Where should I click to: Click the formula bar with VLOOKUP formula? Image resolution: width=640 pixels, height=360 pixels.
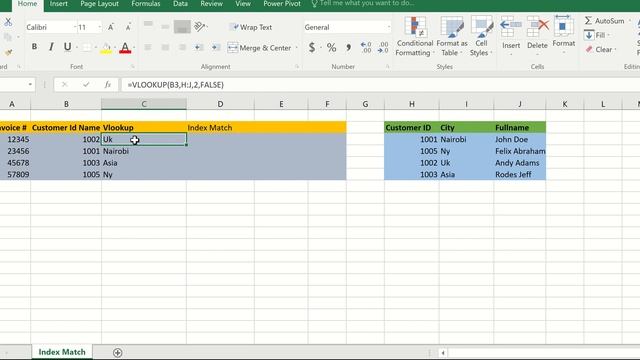tap(380, 84)
